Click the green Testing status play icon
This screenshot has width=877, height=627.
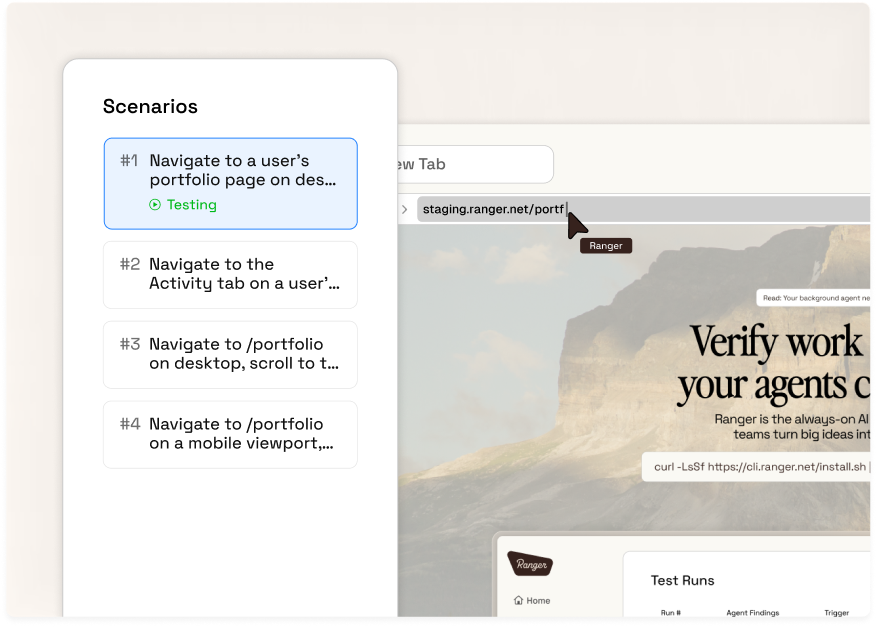tap(155, 205)
